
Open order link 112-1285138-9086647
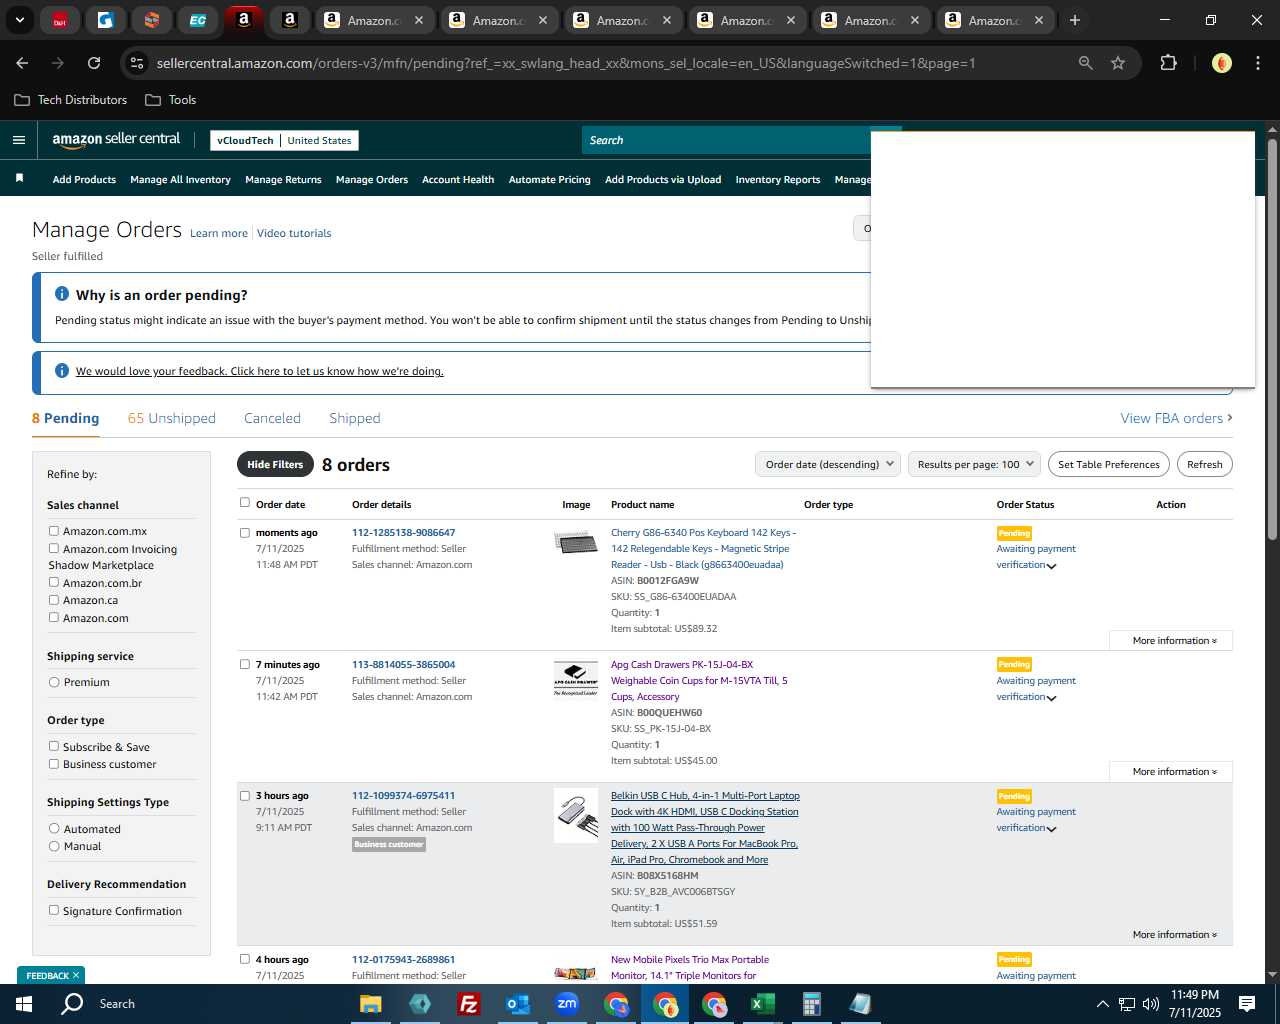[x=403, y=532]
